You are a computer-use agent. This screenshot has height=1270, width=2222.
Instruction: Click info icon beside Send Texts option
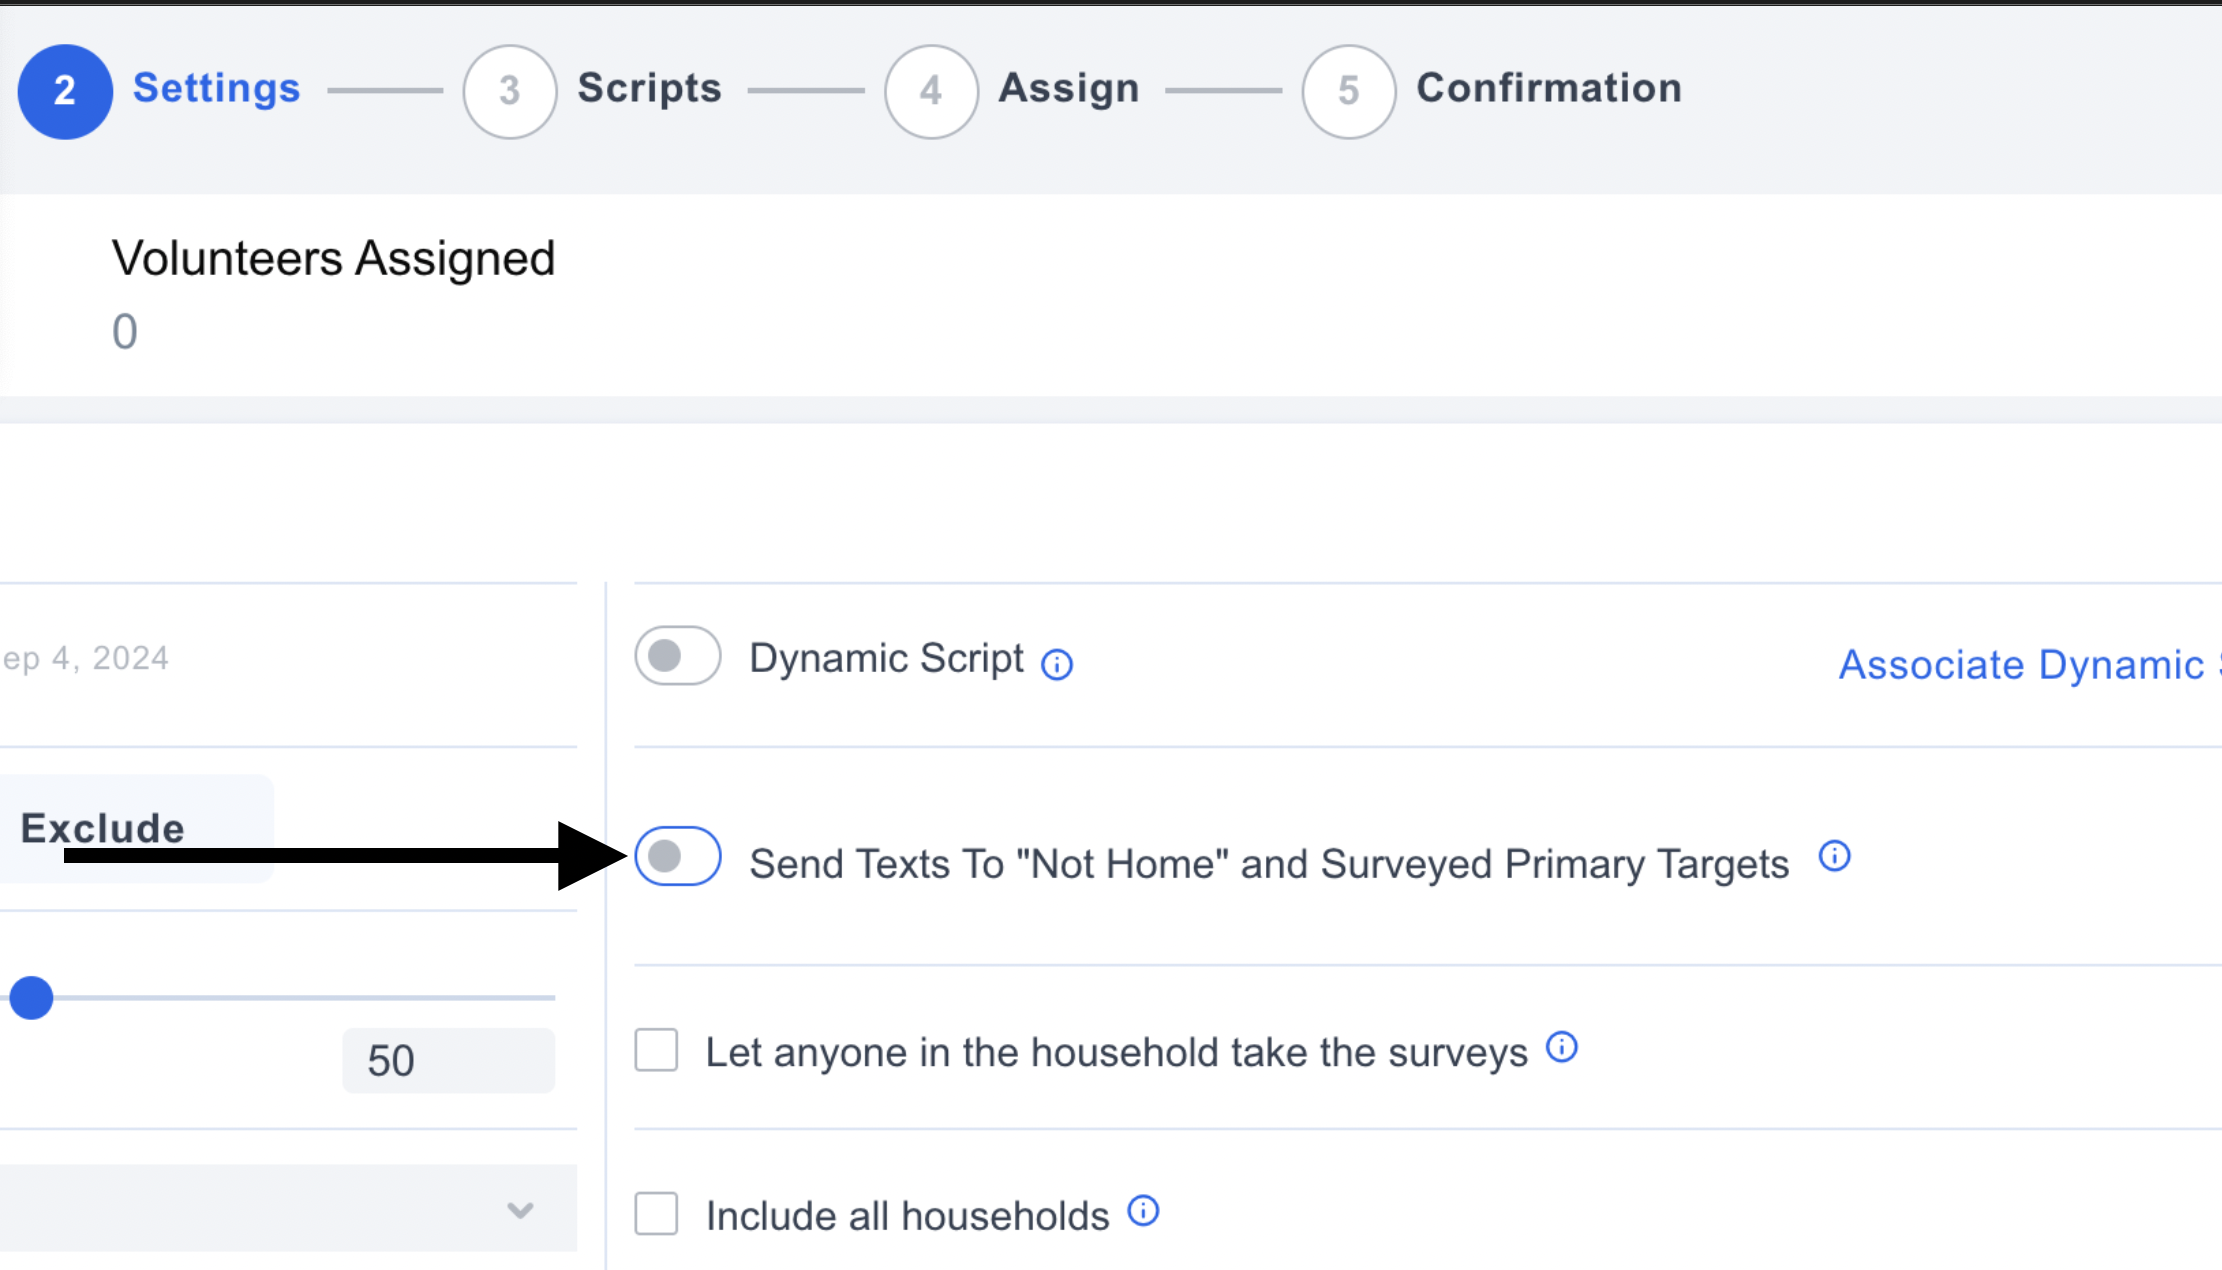[x=1834, y=856]
